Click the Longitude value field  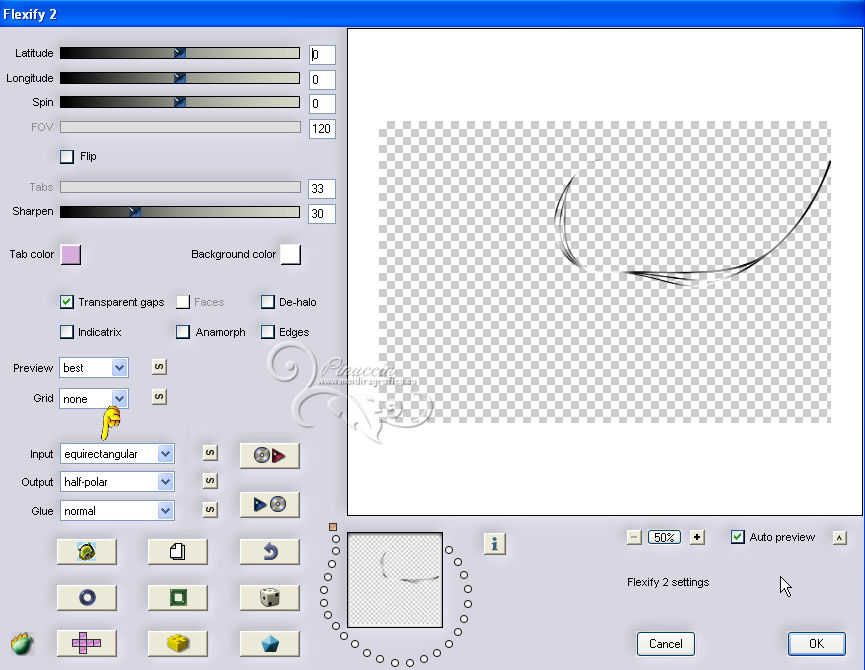point(322,79)
